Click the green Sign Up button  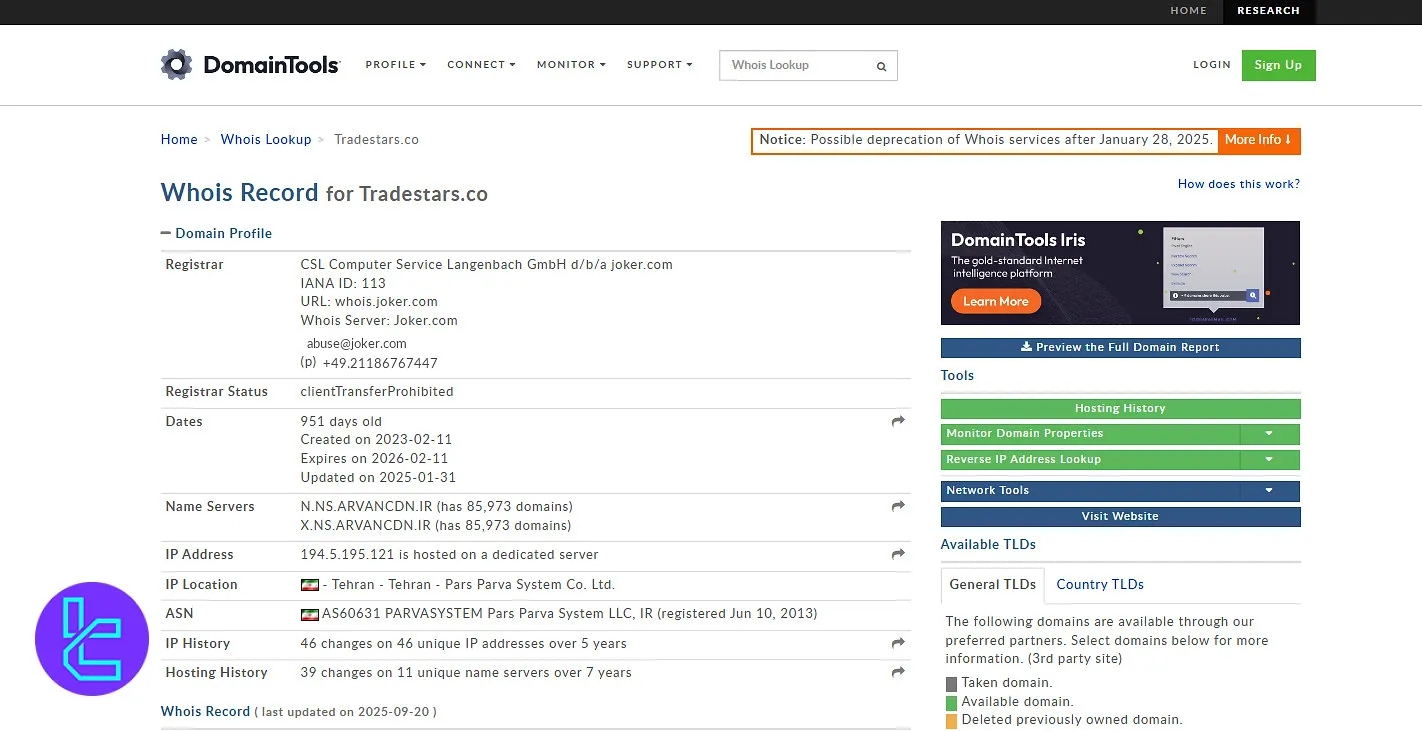pos(1278,65)
